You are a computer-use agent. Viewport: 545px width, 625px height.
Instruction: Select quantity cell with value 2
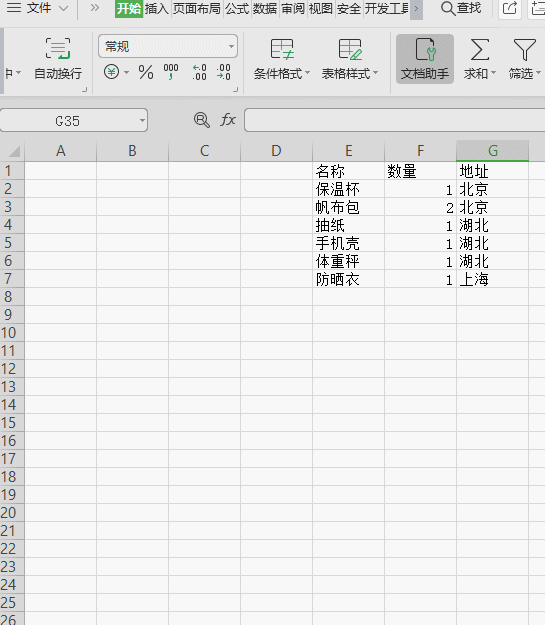pyautogui.click(x=420, y=207)
